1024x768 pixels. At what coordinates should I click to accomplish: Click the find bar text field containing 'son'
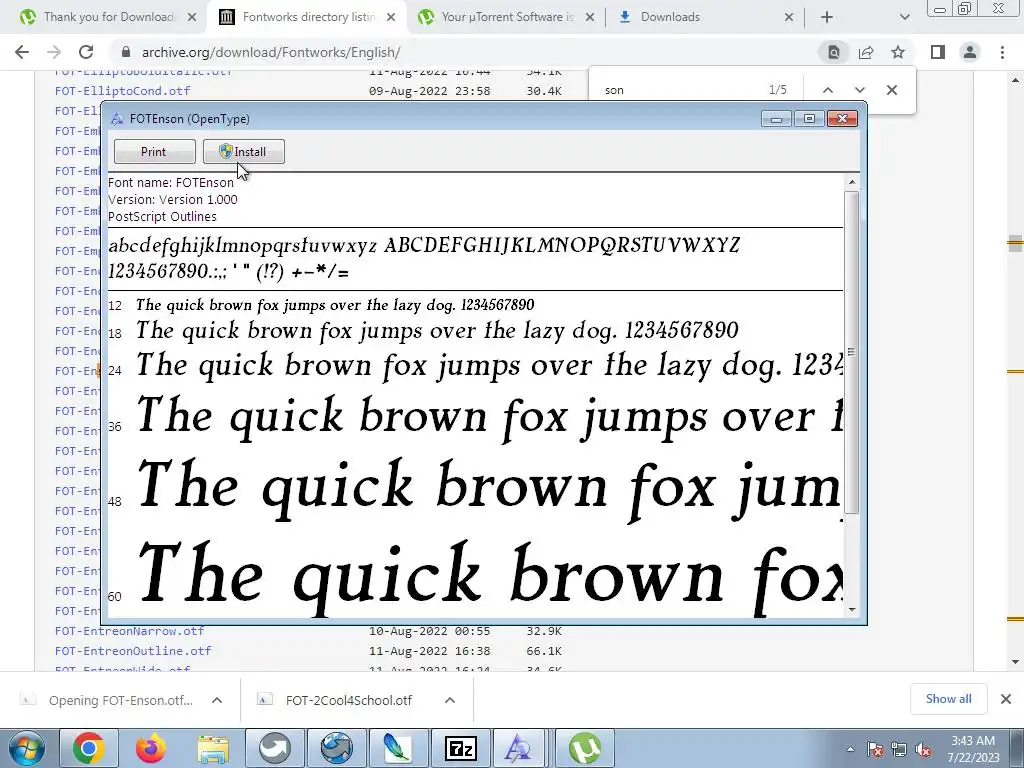679,90
